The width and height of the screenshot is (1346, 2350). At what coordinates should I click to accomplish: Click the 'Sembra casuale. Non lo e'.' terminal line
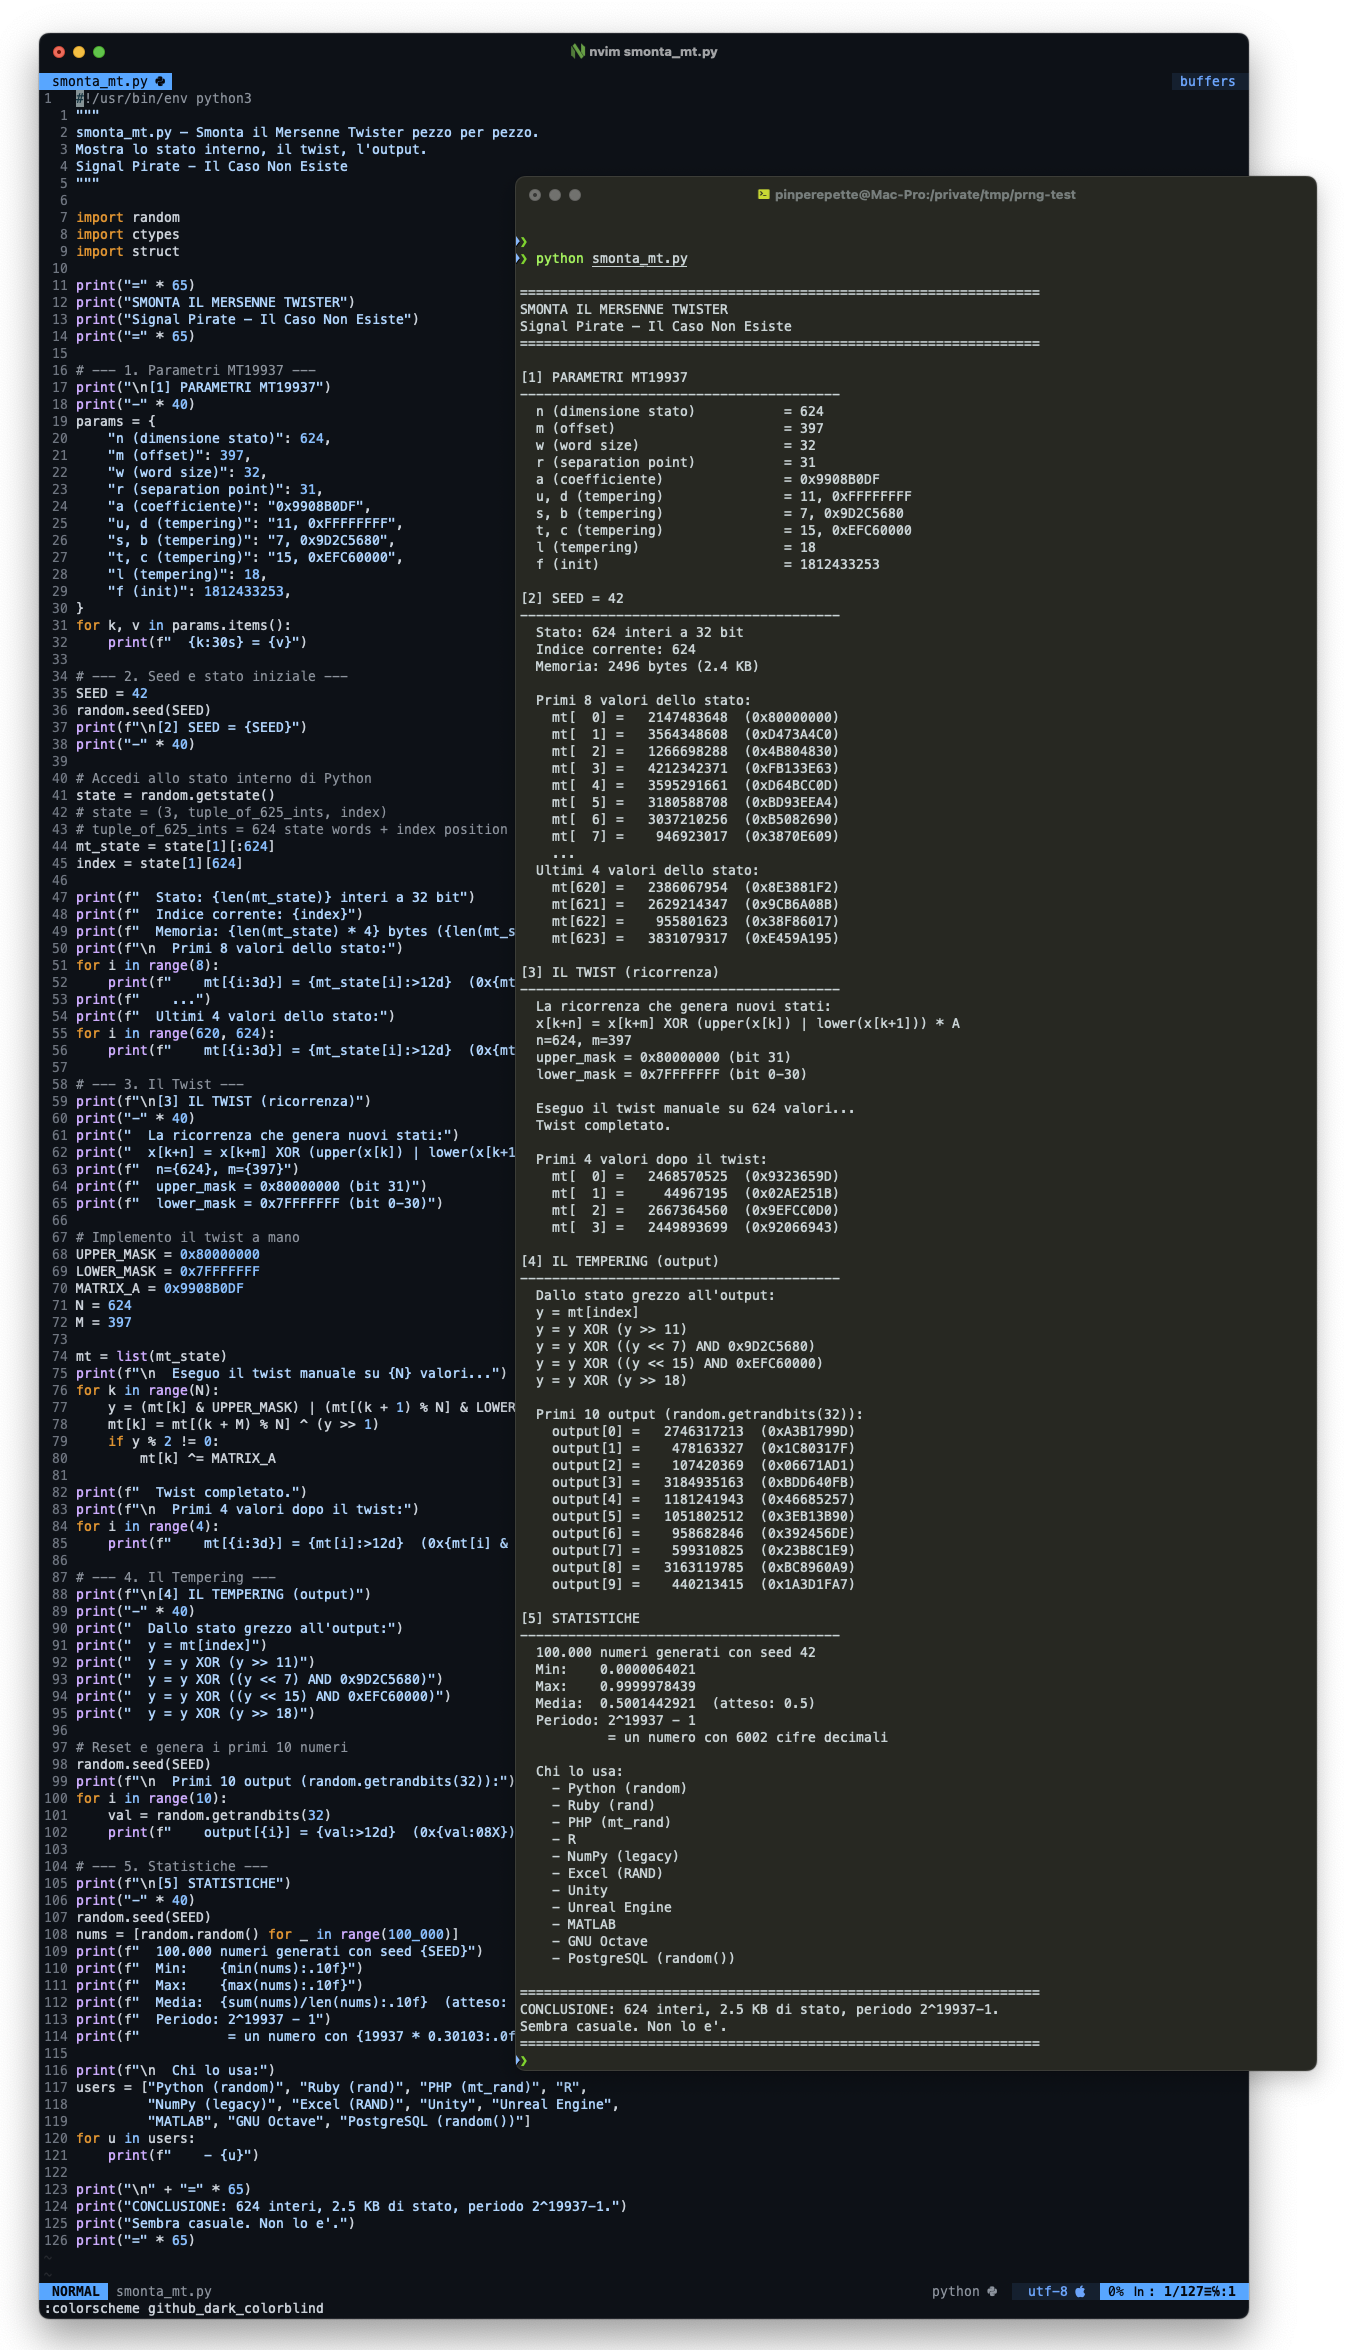[624, 2026]
